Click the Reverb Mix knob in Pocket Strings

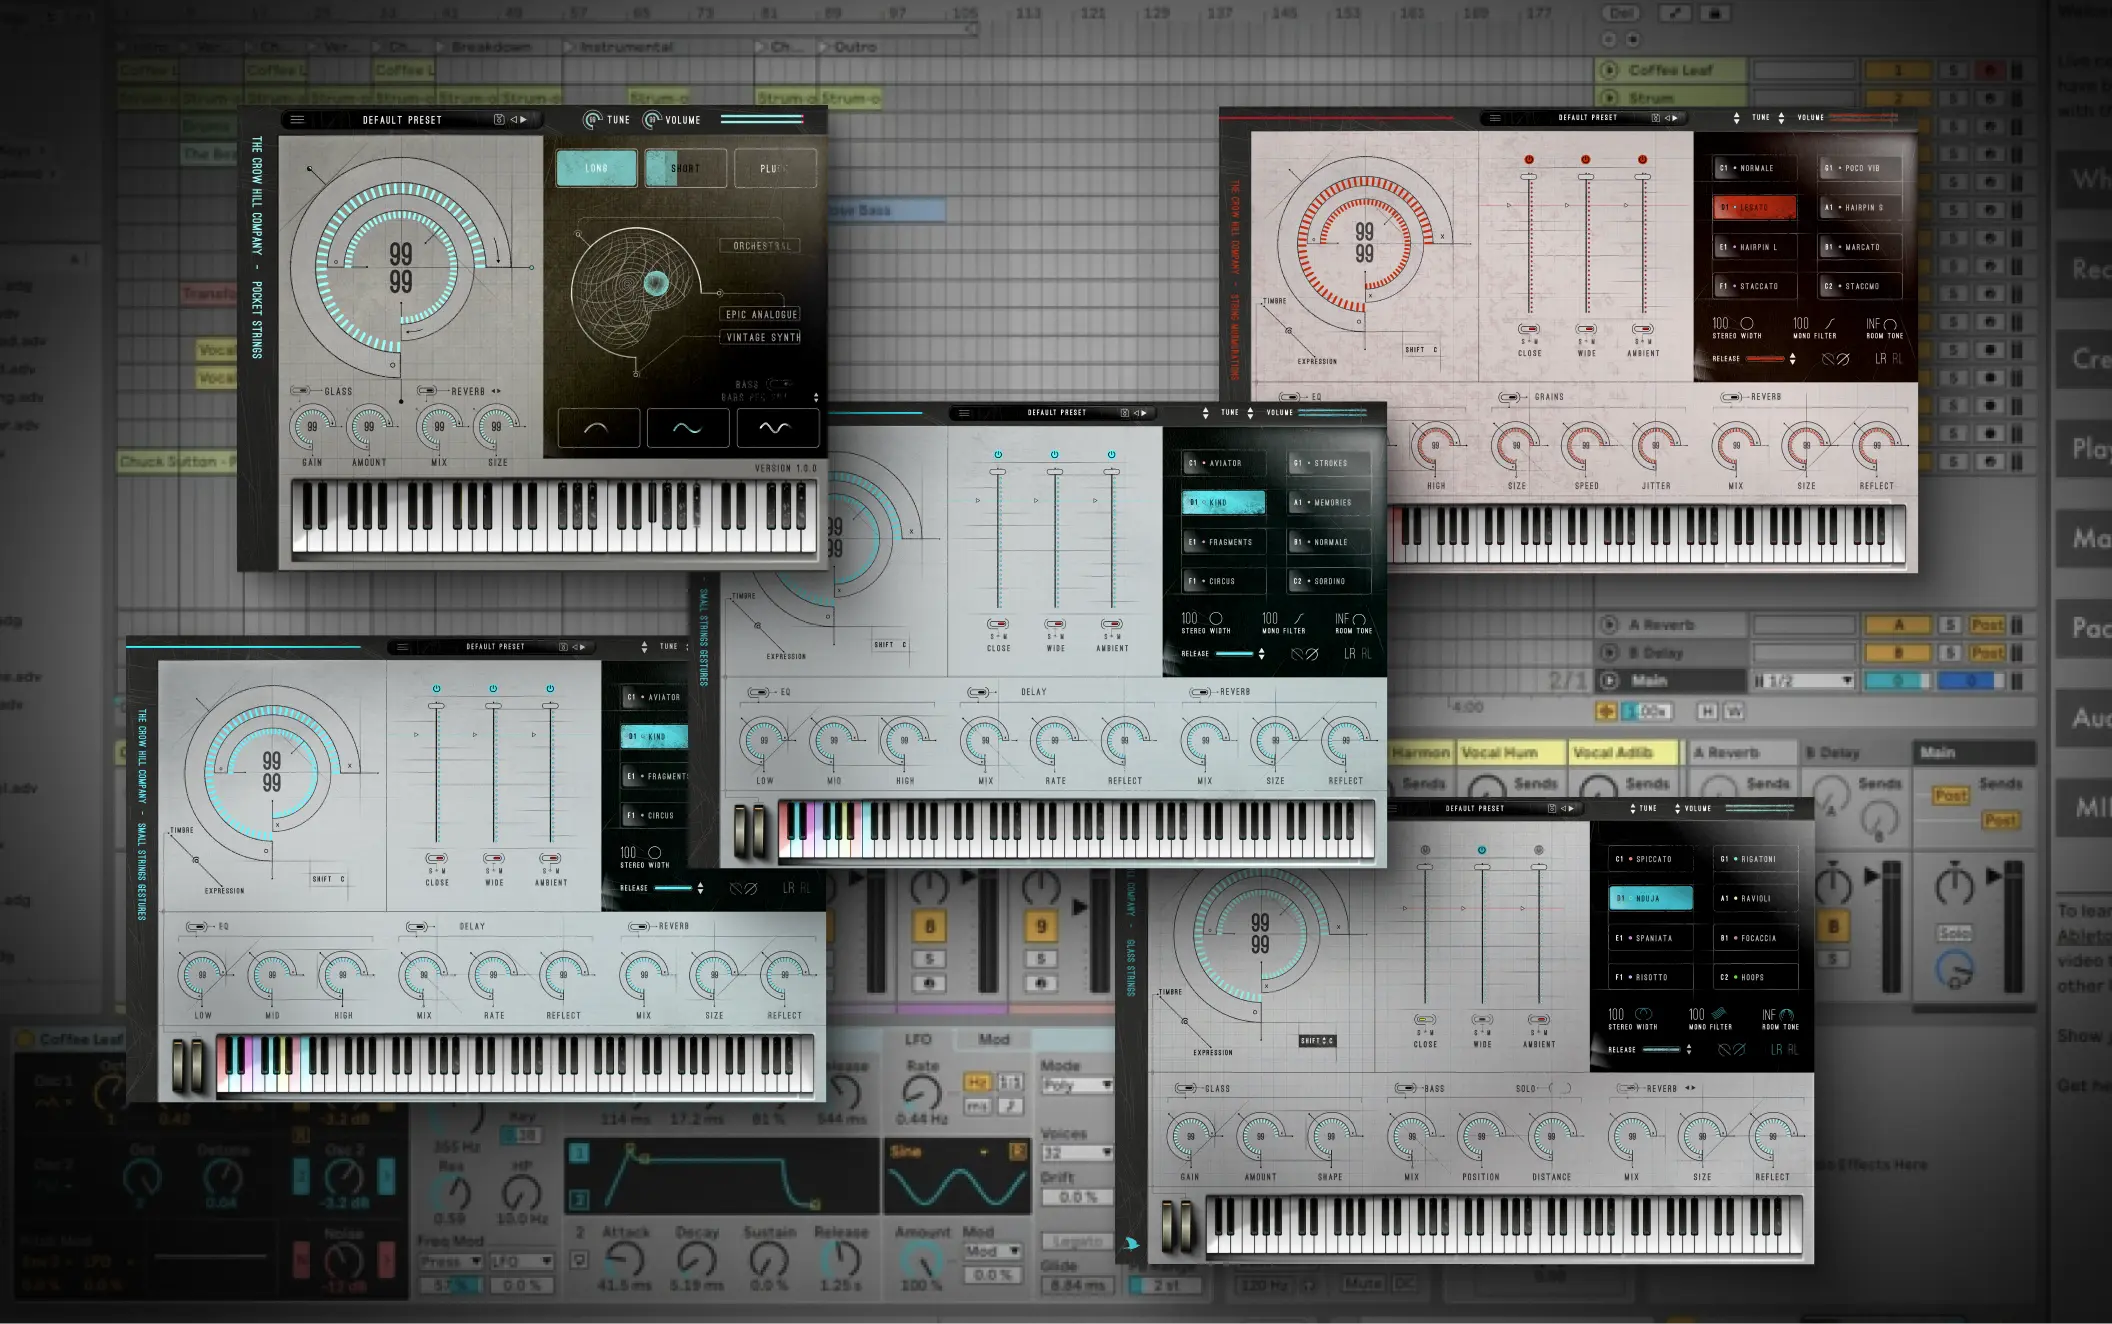(x=439, y=427)
